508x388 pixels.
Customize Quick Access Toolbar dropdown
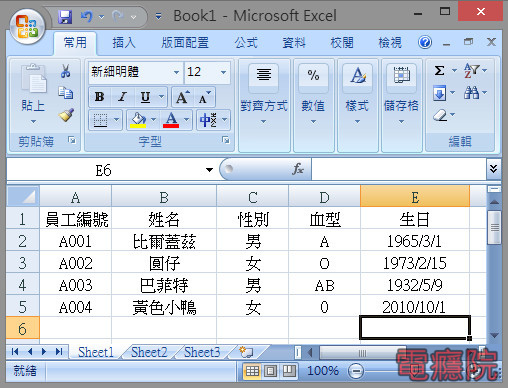[159, 16]
